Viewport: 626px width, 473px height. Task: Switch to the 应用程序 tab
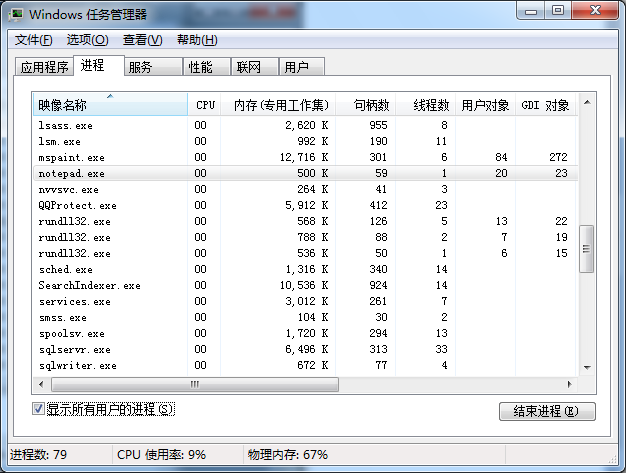[x=44, y=67]
